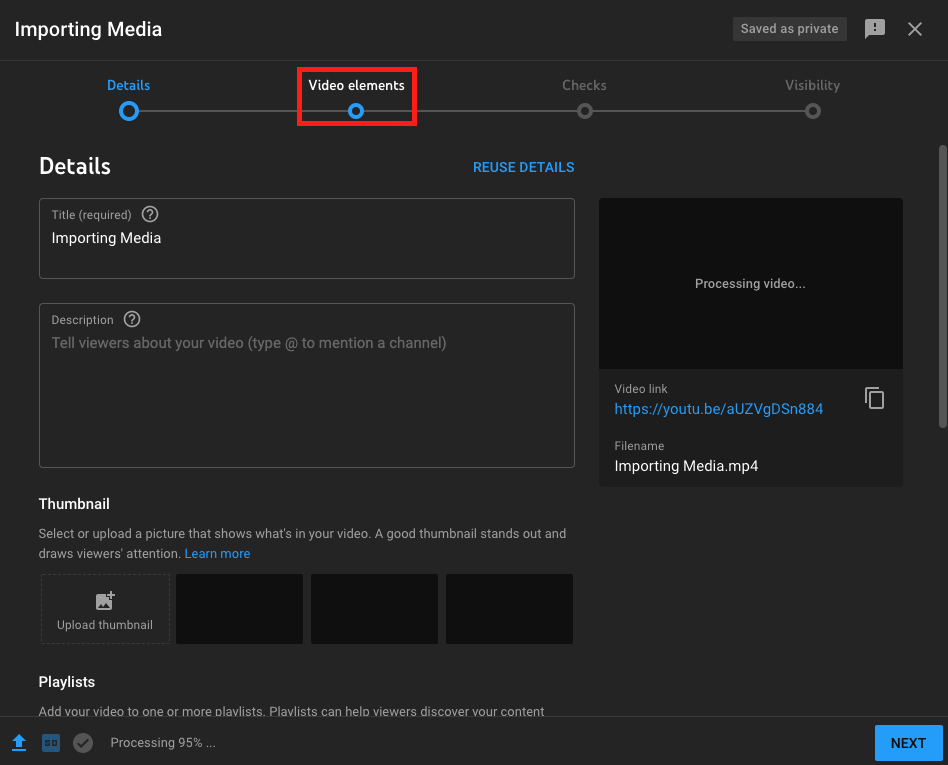
Task: Copy the video link with the copy icon
Action: tap(874, 398)
